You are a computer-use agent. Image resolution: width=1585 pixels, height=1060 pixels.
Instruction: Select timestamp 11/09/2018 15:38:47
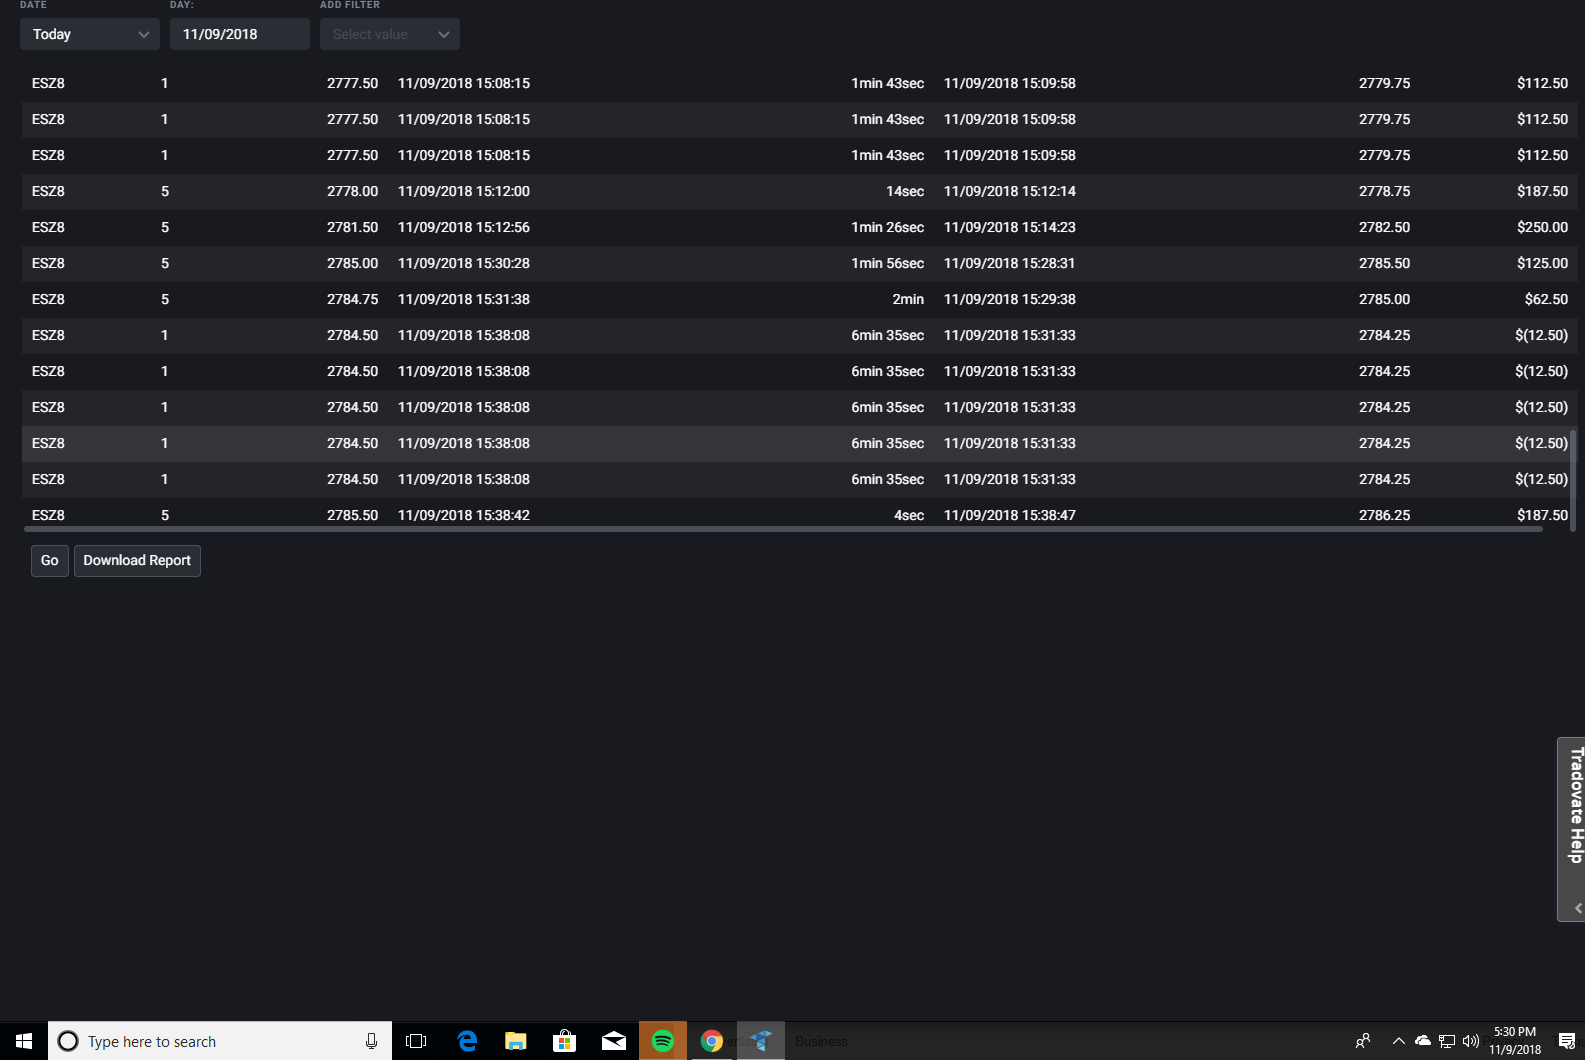(1010, 515)
